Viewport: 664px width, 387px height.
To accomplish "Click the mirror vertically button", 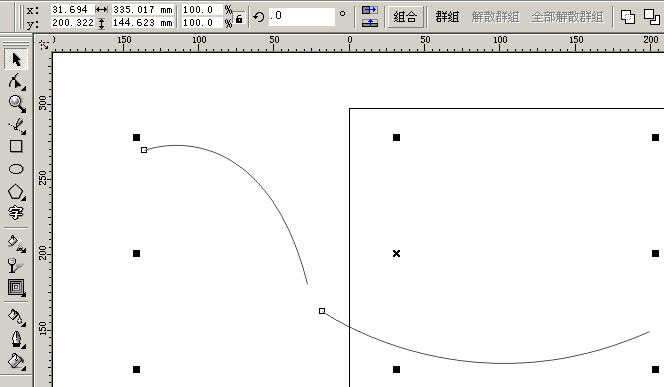I will (x=370, y=23).
